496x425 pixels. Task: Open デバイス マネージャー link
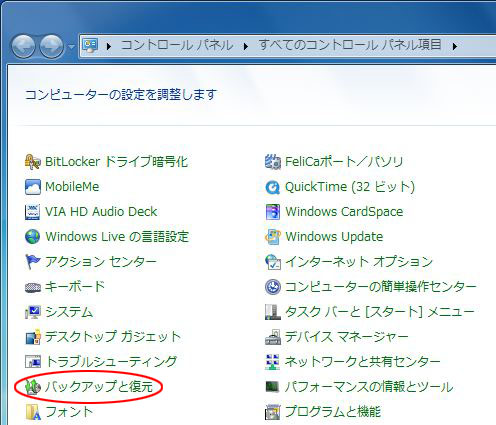347,337
